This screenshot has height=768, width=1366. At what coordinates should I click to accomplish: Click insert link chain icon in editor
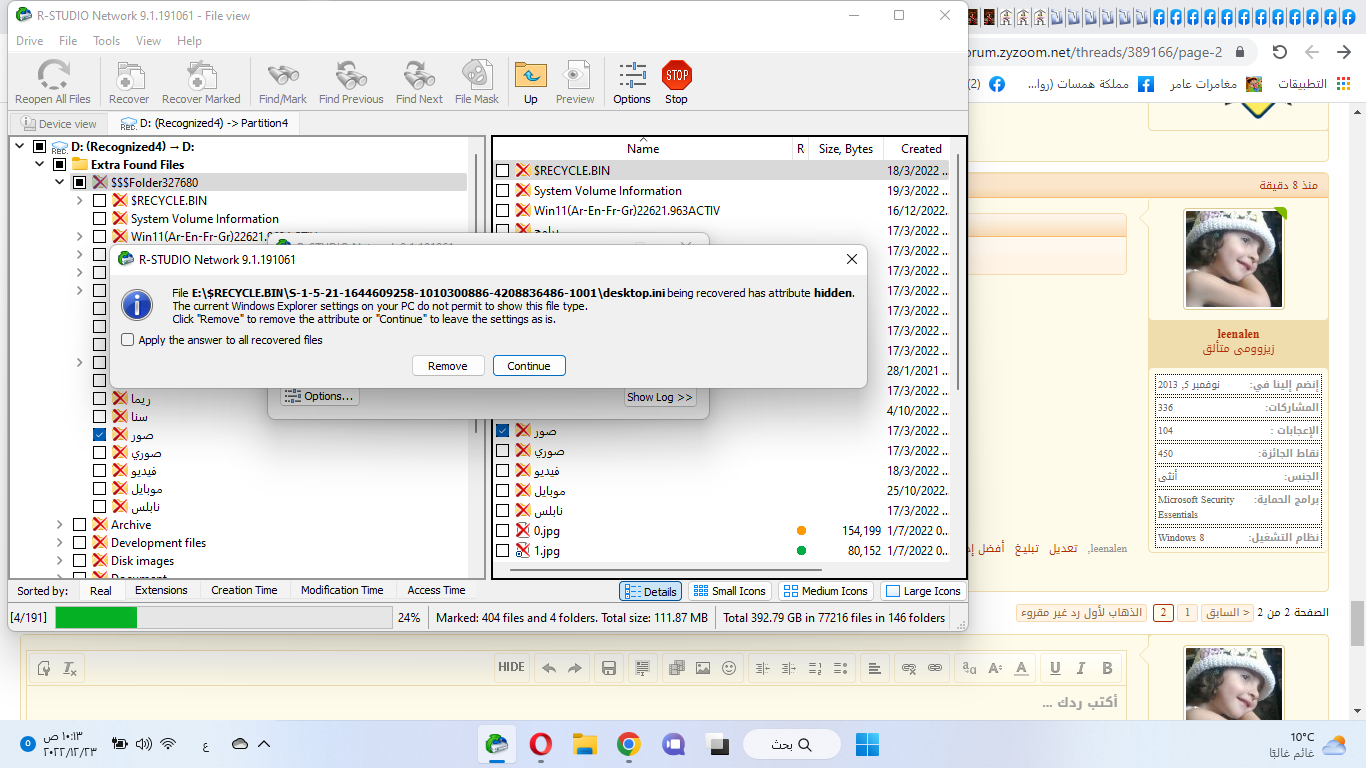[x=935, y=668]
